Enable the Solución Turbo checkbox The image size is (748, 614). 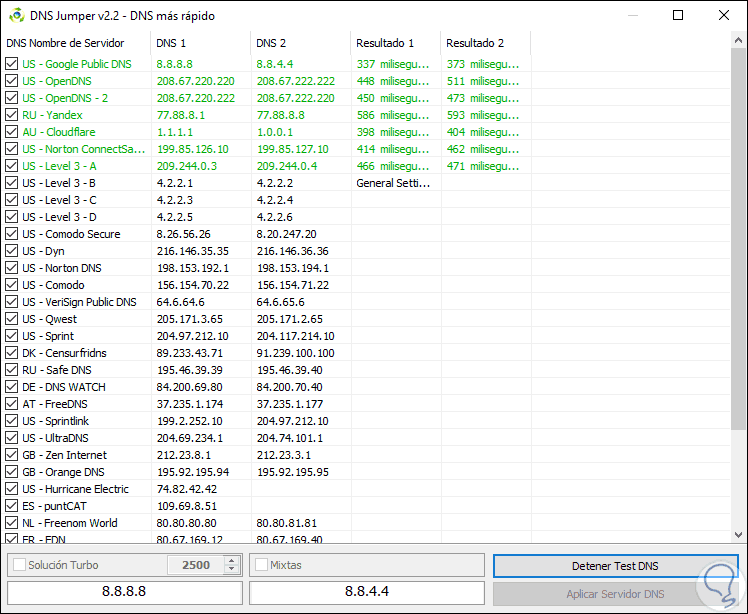coord(20,565)
